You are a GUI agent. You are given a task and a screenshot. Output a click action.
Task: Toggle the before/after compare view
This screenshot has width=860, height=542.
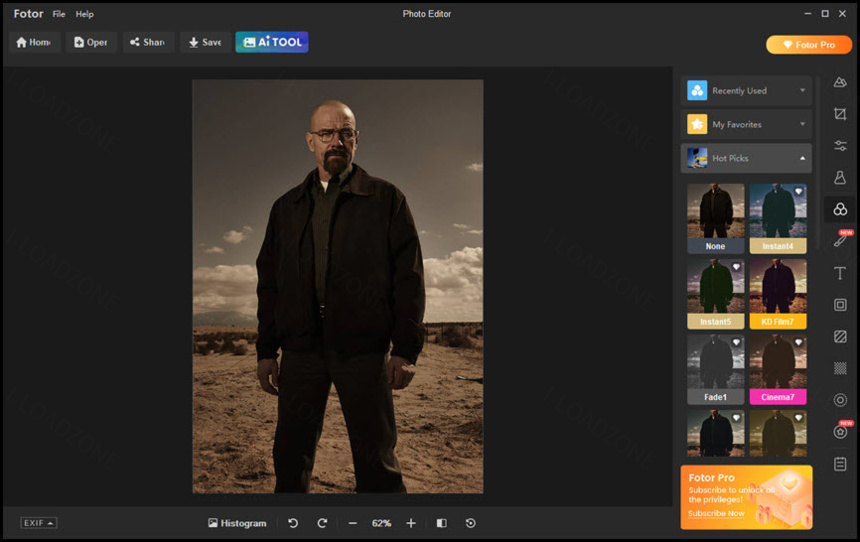[442, 523]
